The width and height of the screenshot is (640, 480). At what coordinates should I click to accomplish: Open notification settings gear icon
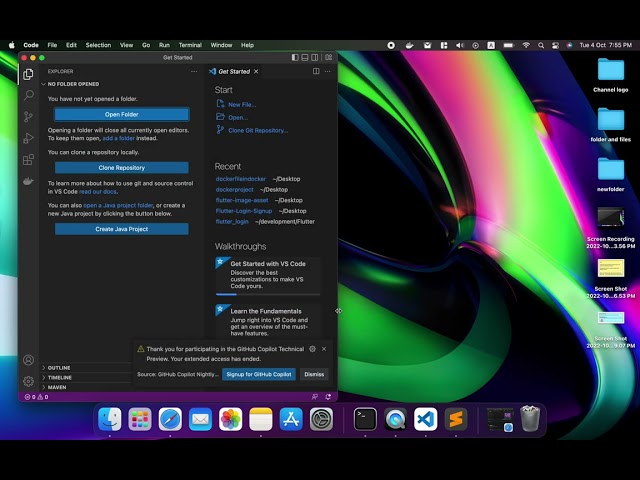(x=312, y=349)
